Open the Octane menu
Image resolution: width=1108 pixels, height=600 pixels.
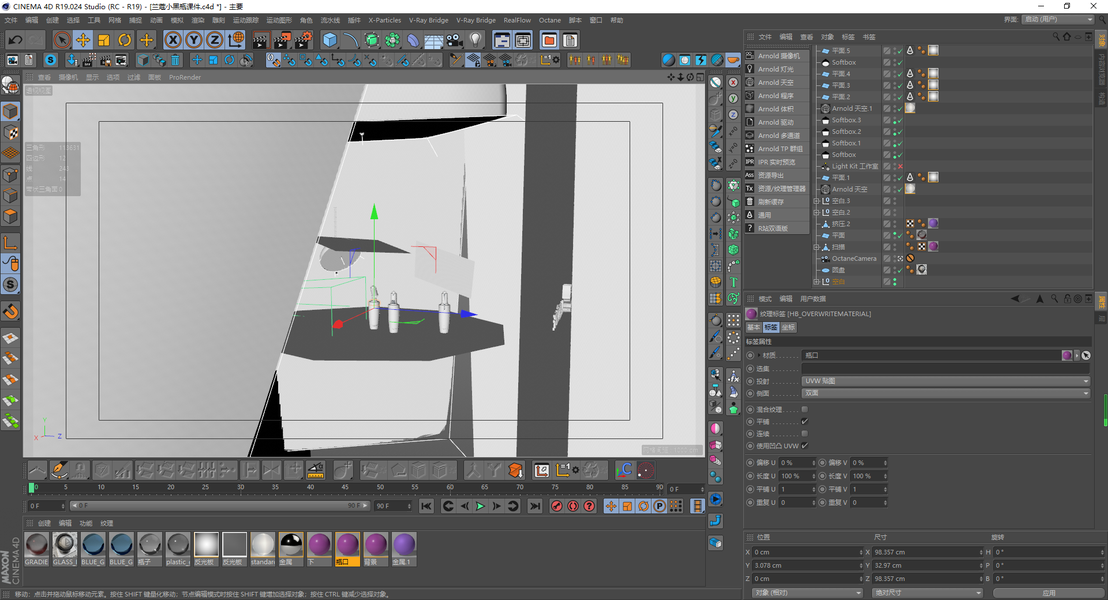click(550, 20)
